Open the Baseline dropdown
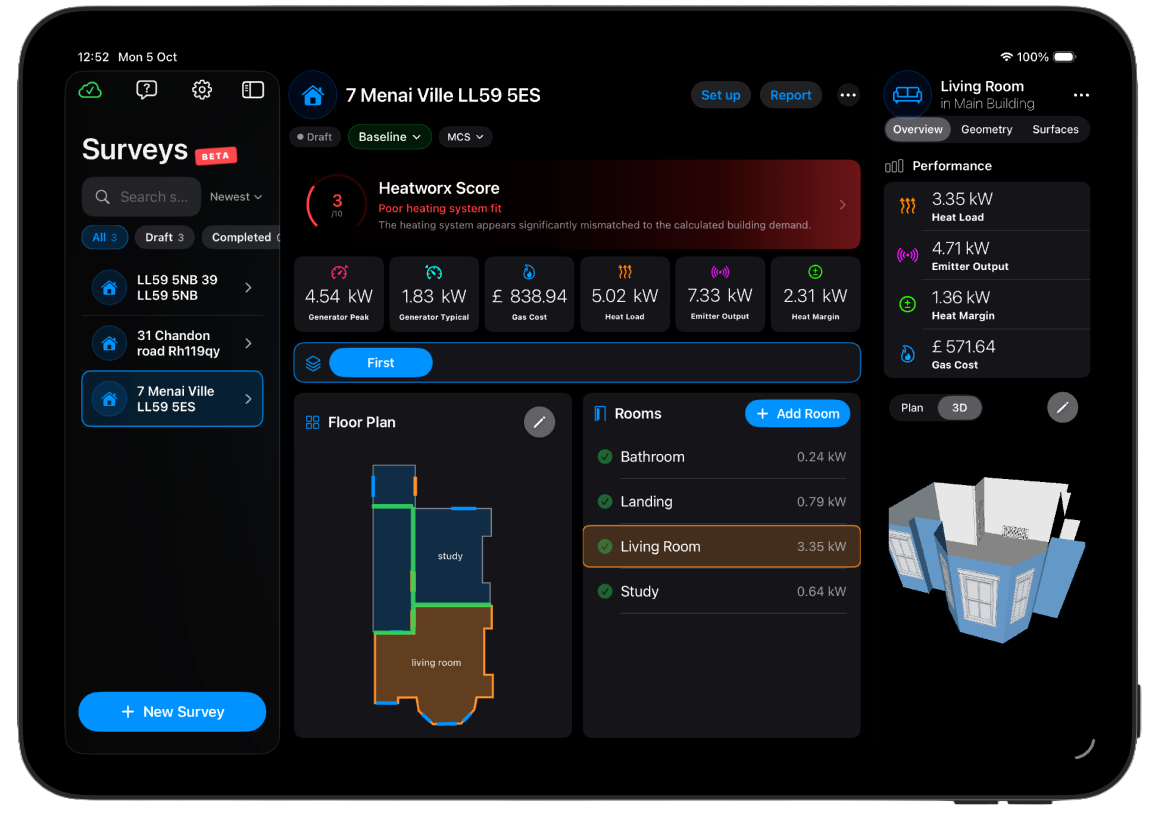 pyautogui.click(x=389, y=137)
